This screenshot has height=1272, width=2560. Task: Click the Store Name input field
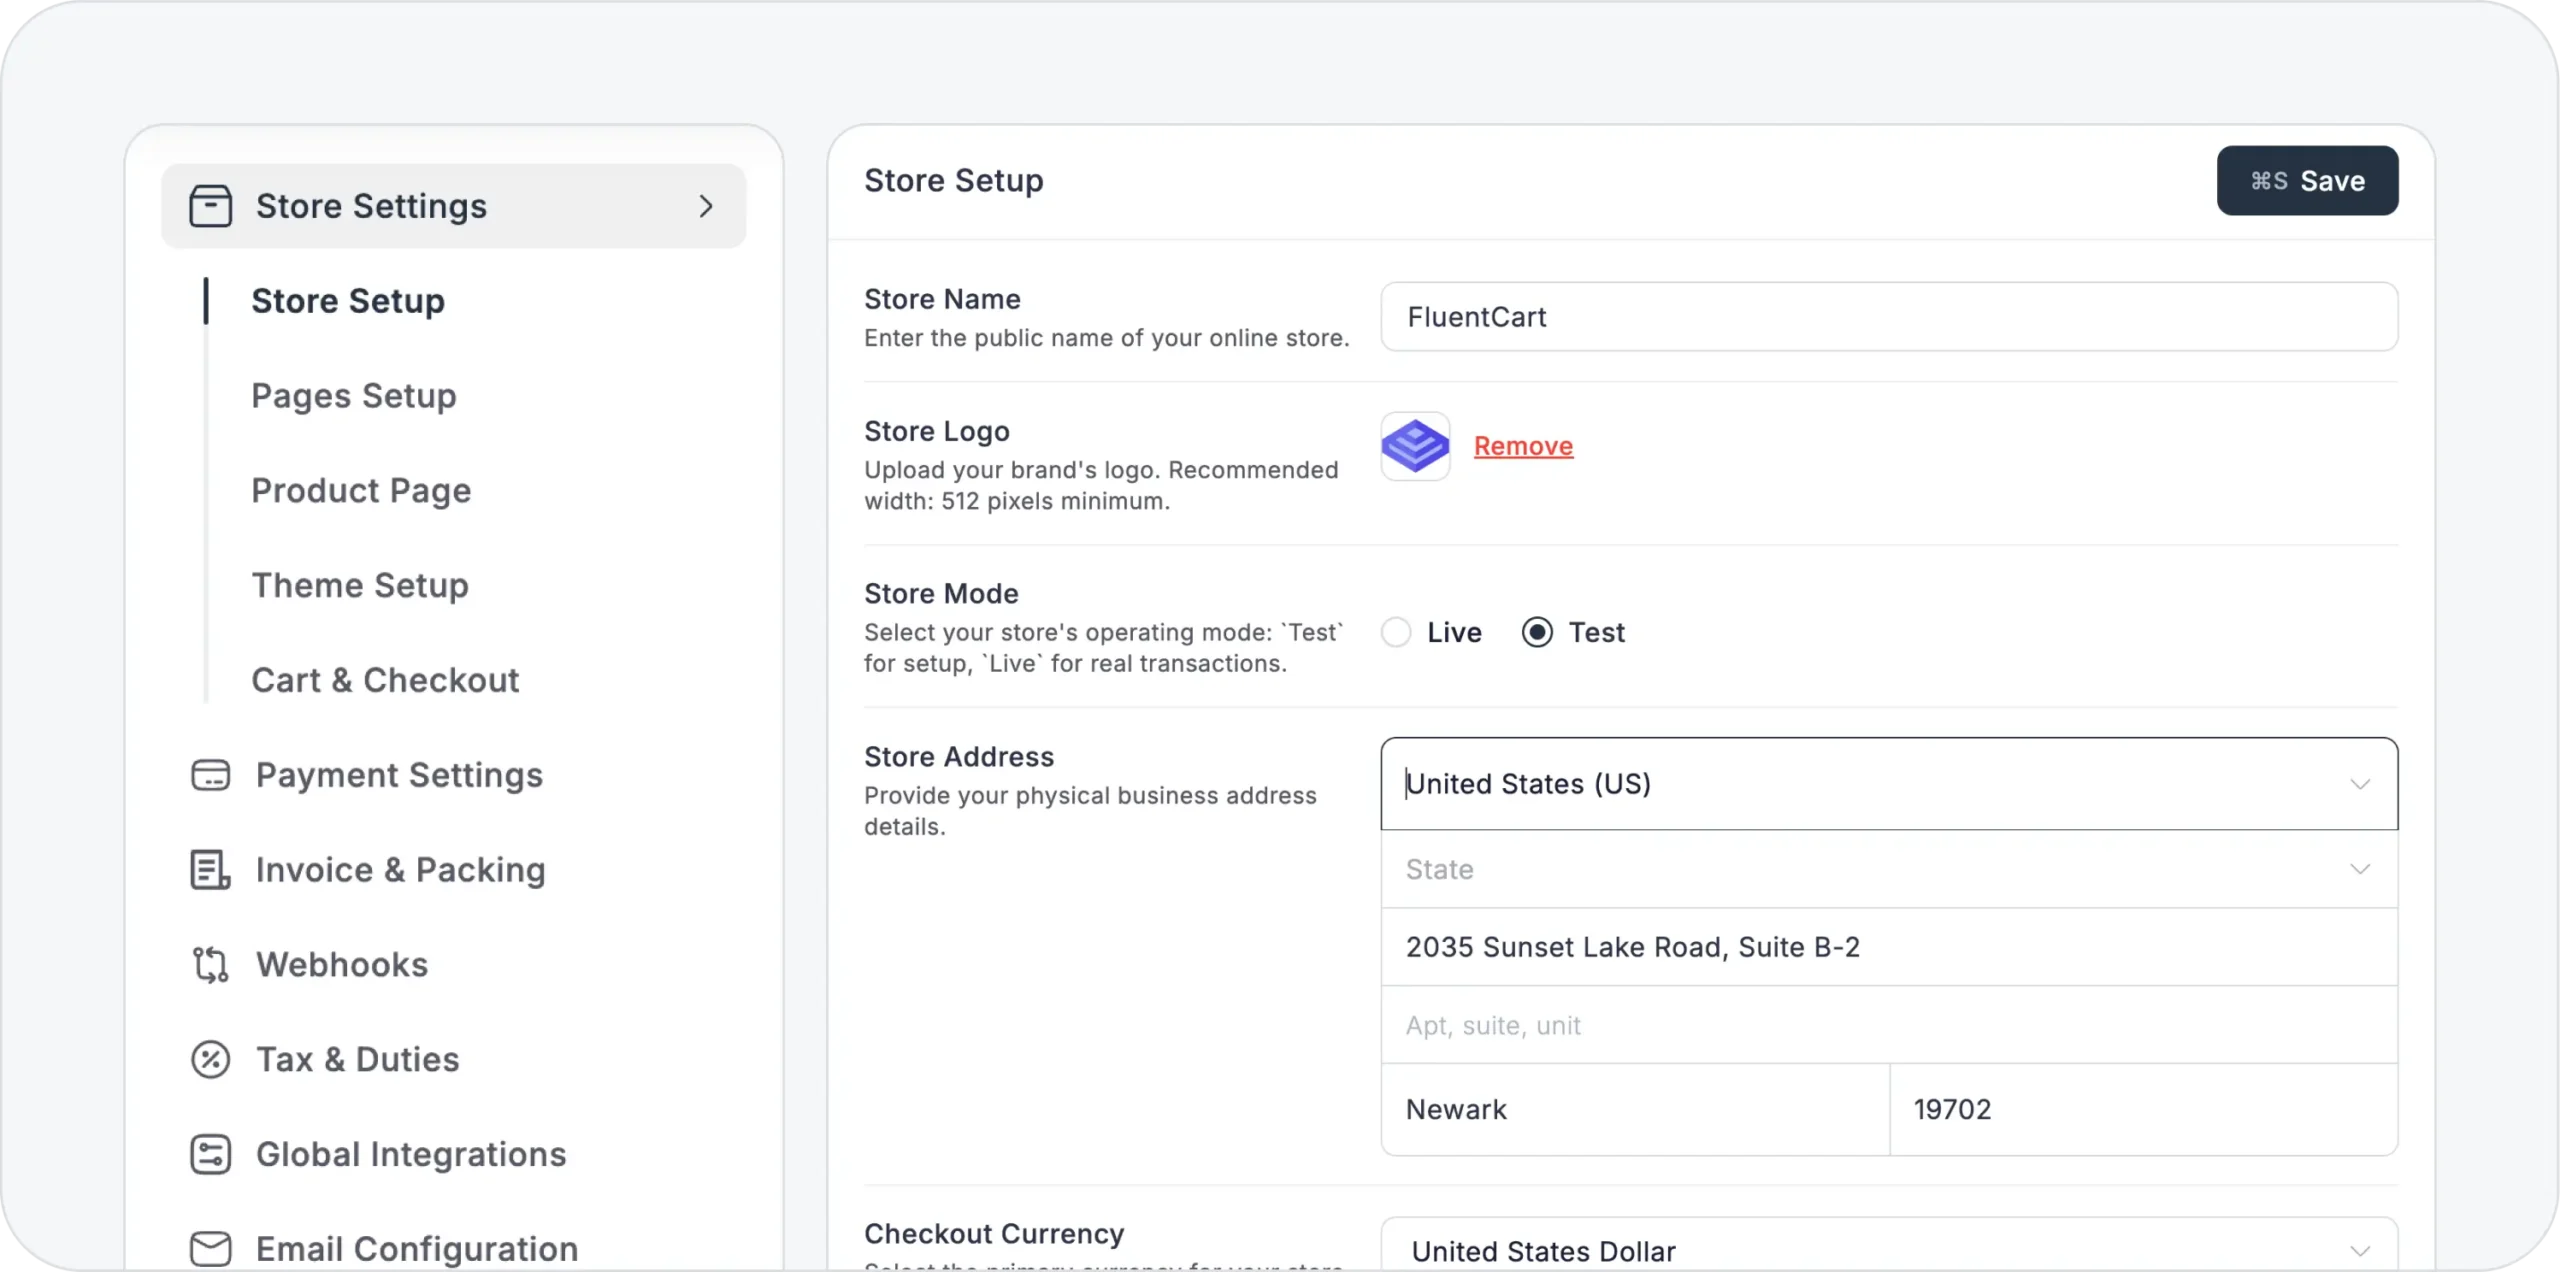point(1888,317)
